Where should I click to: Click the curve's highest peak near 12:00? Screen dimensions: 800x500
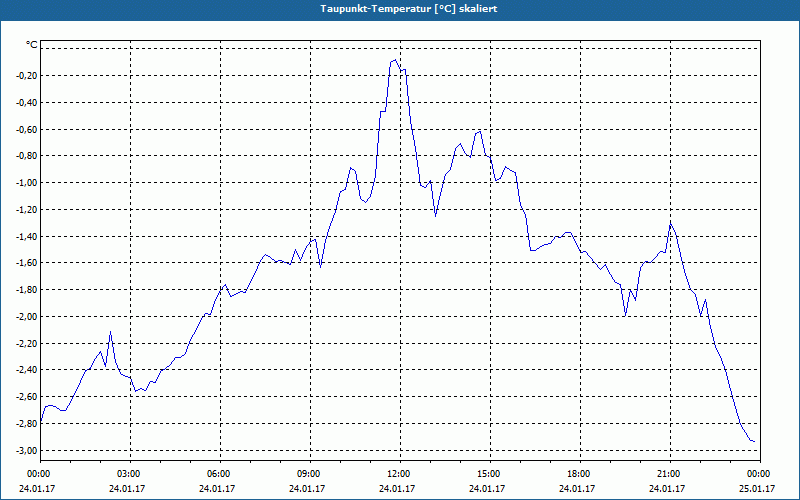(395, 60)
